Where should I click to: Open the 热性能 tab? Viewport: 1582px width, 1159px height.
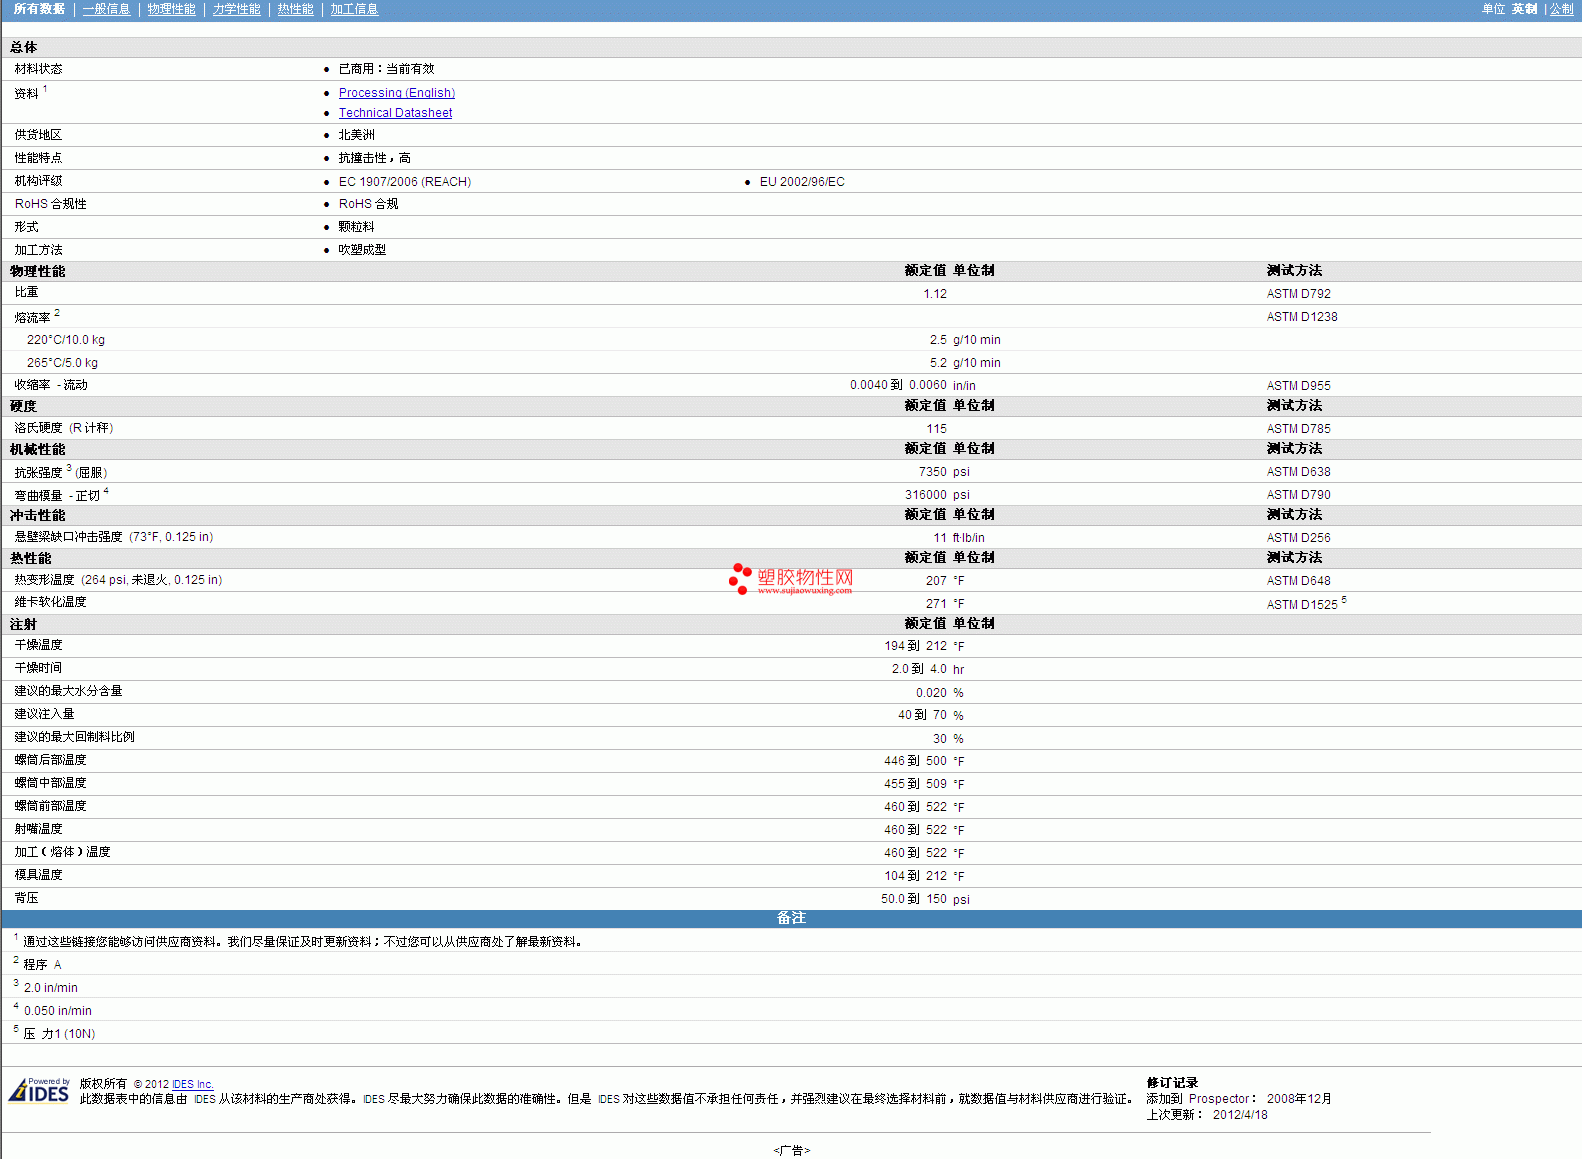click(x=295, y=9)
